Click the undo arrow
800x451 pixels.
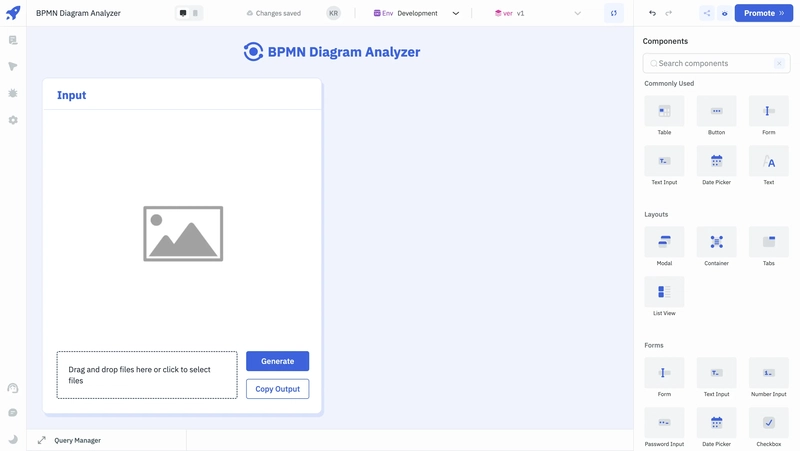coord(652,13)
